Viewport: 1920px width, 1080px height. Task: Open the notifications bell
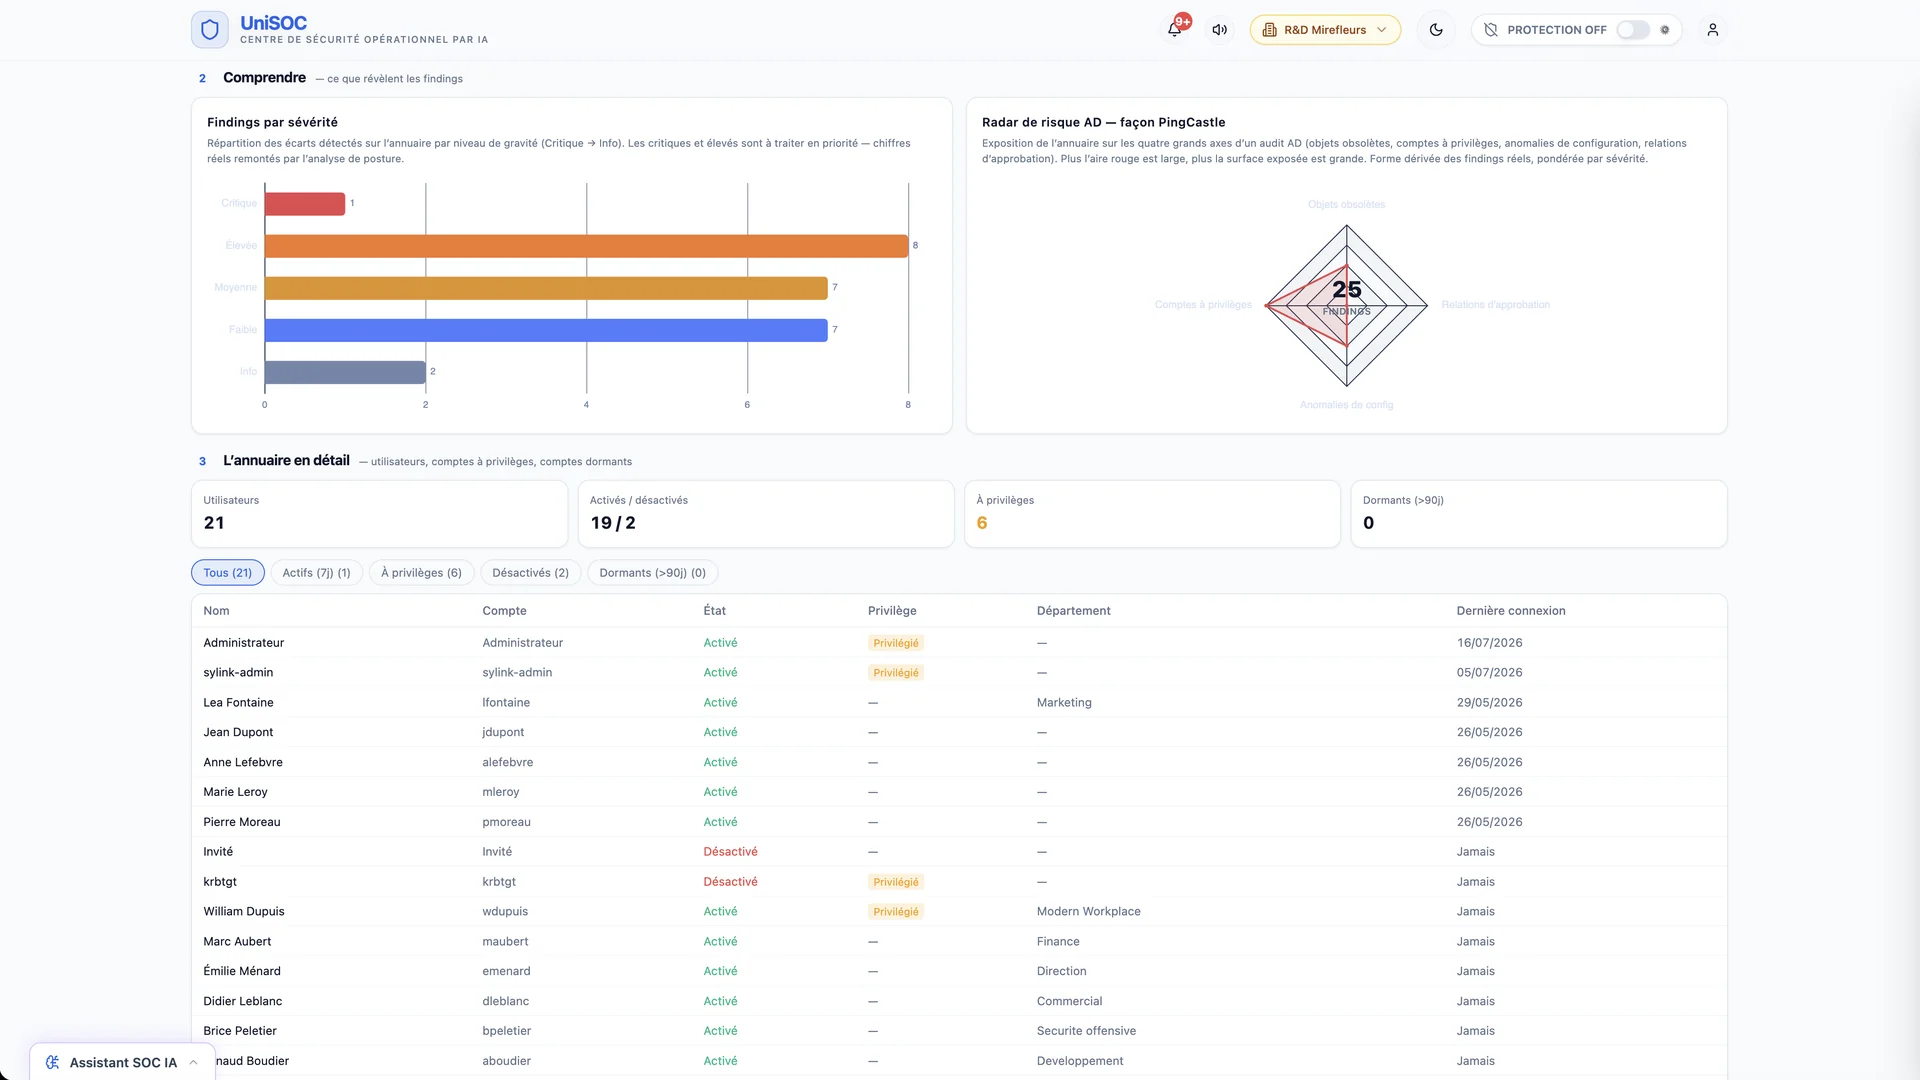[1175, 29]
